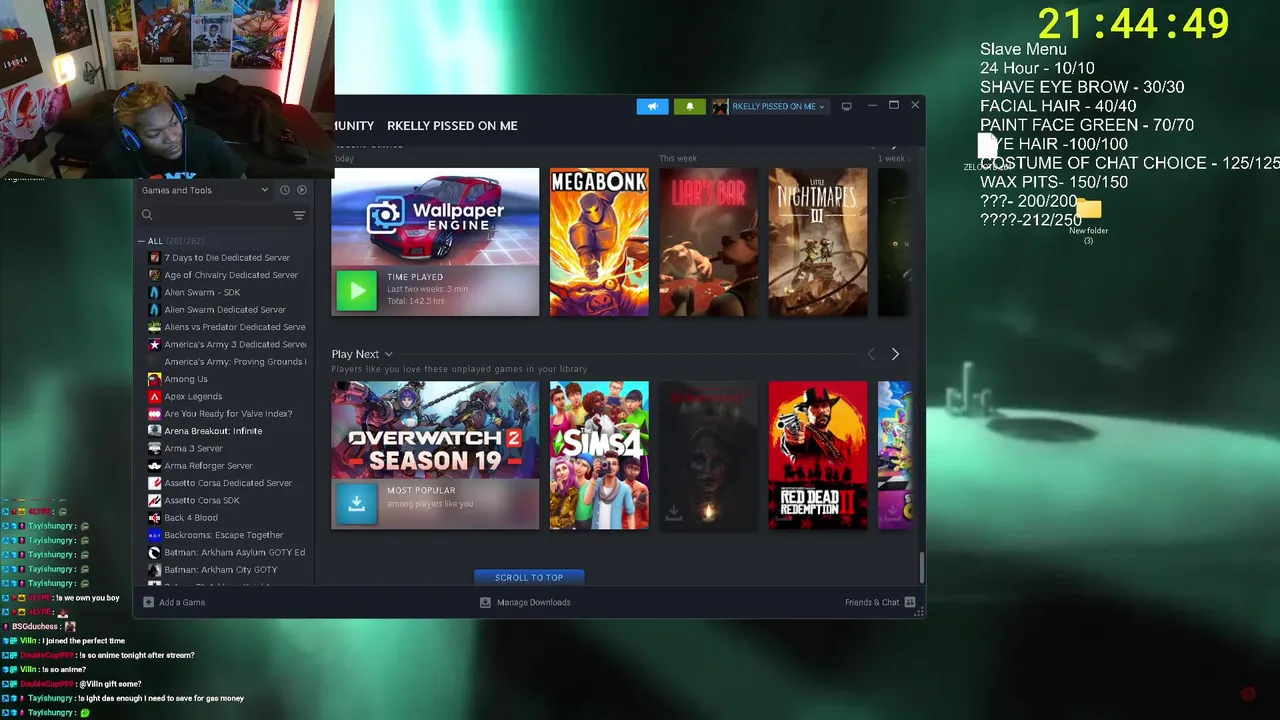Click the Arma 3 Server icon
The width and height of the screenshot is (1280, 720).
point(154,448)
